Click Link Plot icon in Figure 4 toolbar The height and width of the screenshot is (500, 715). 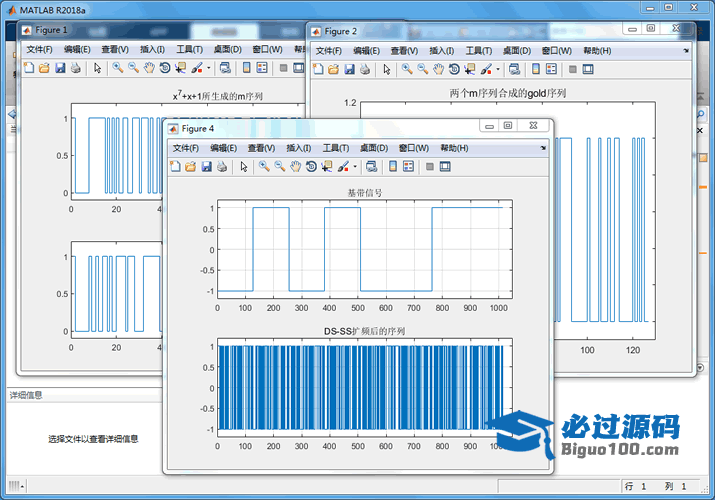click(x=371, y=167)
